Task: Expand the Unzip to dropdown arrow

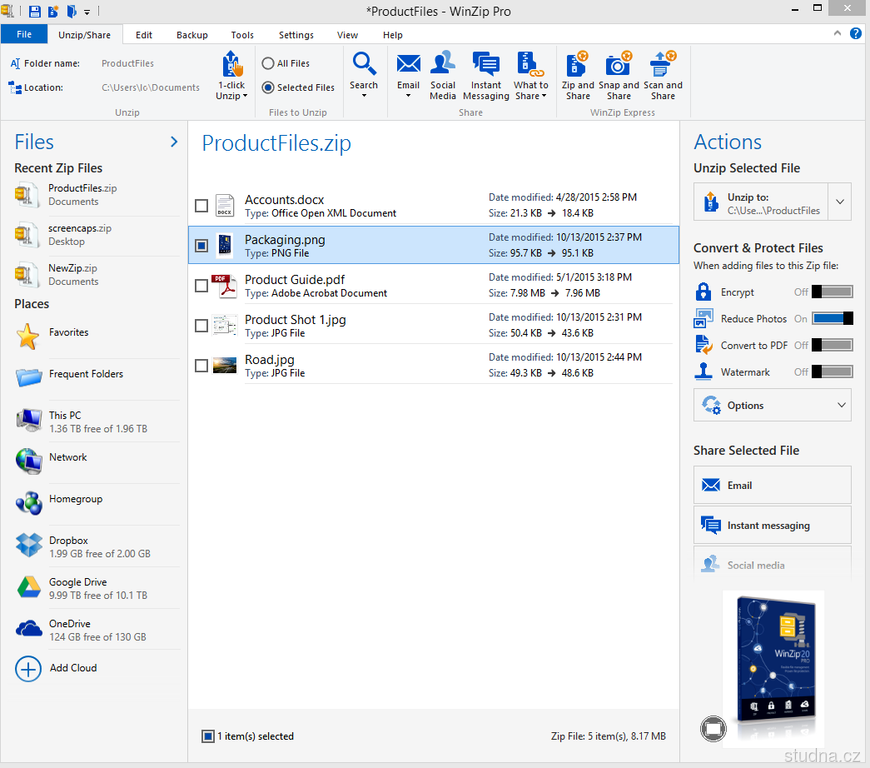Action: click(x=840, y=202)
